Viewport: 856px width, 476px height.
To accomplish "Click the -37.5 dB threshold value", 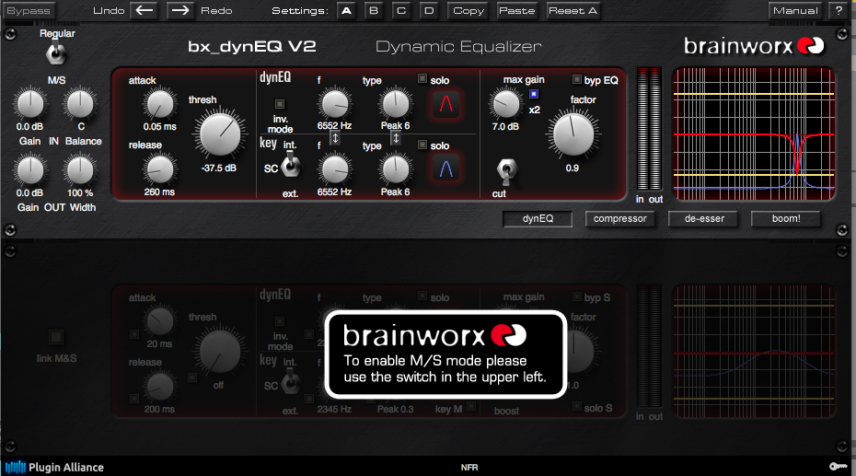I will coord(219,168).
